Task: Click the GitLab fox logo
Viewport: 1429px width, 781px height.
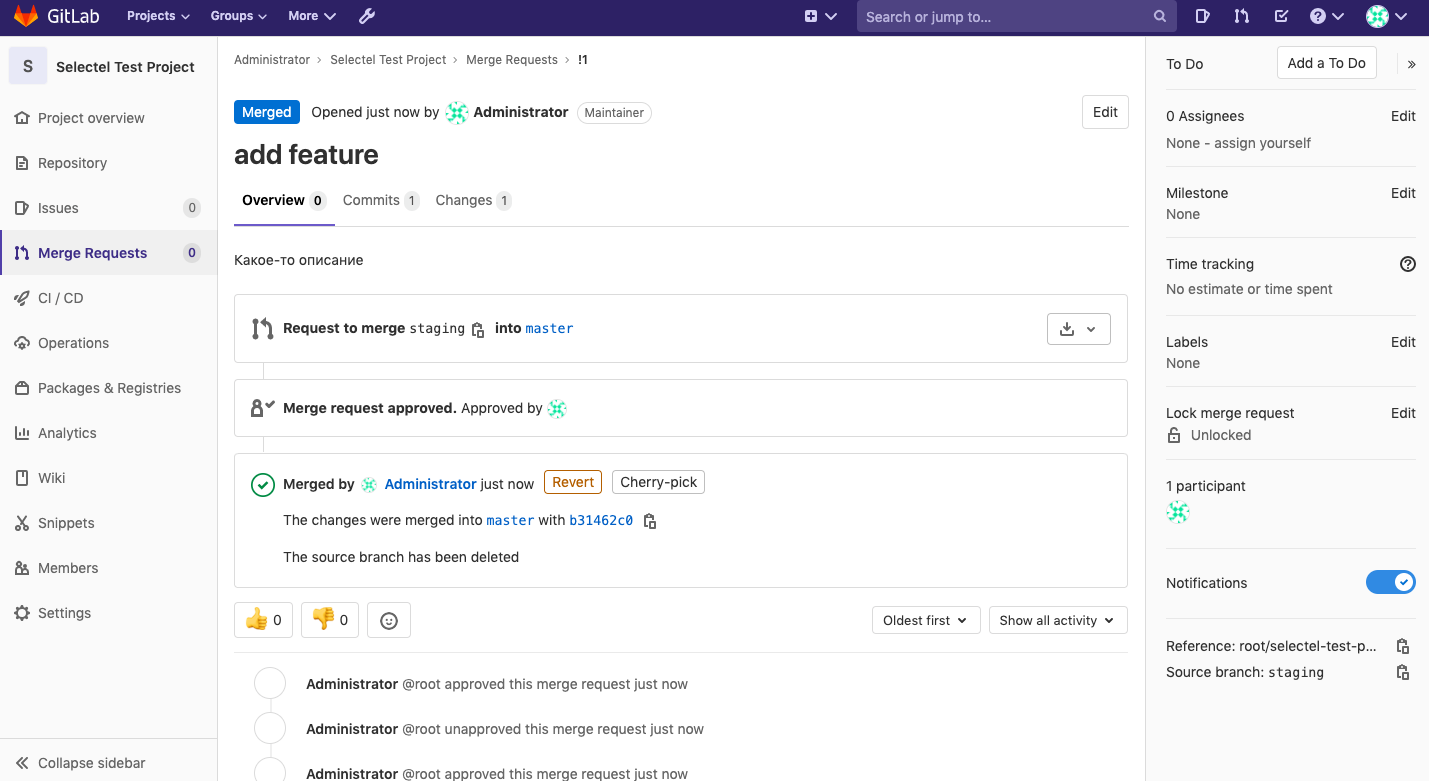Action: [26, 16]
